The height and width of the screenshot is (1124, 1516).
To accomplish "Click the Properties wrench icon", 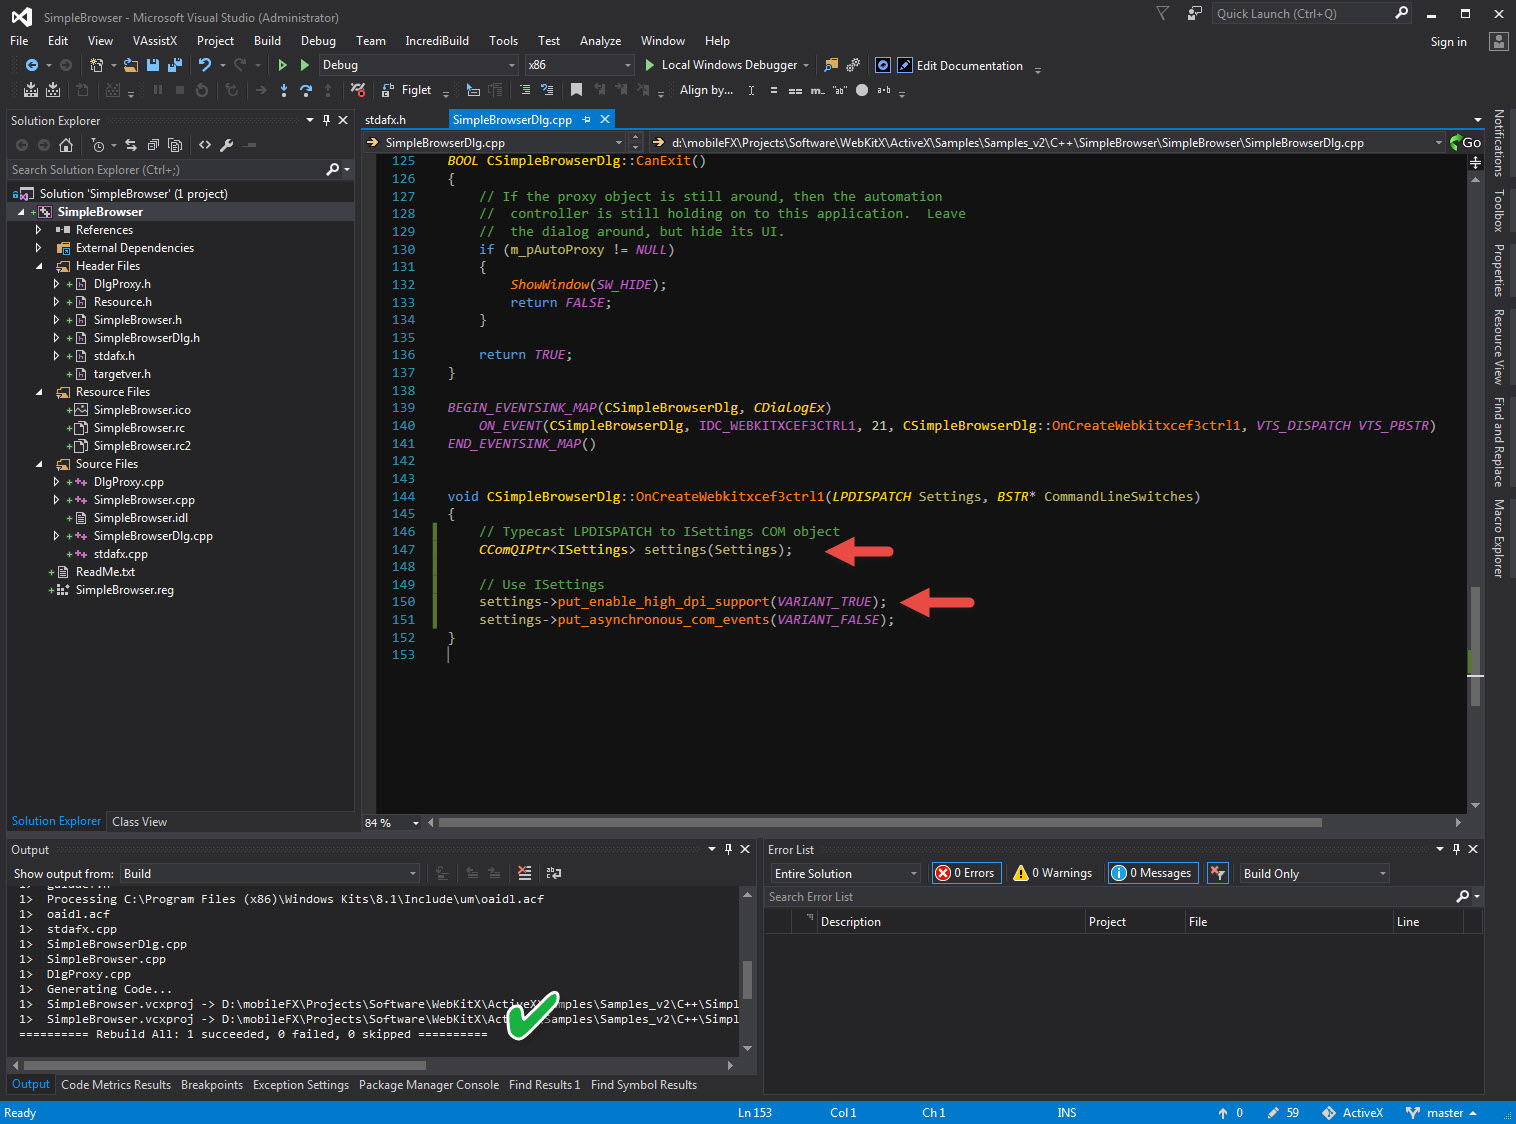I will pos(227,145).
